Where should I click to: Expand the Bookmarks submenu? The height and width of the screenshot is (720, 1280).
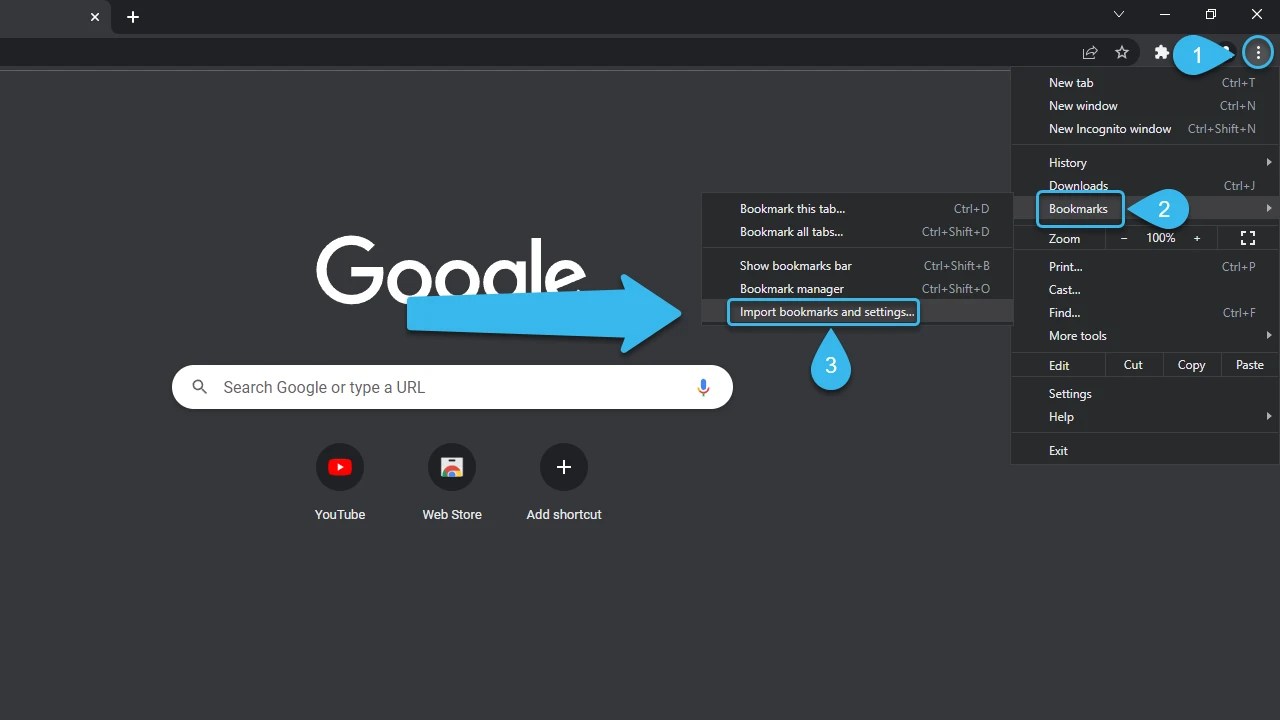pyautogui.click(x=1079, y=209)
